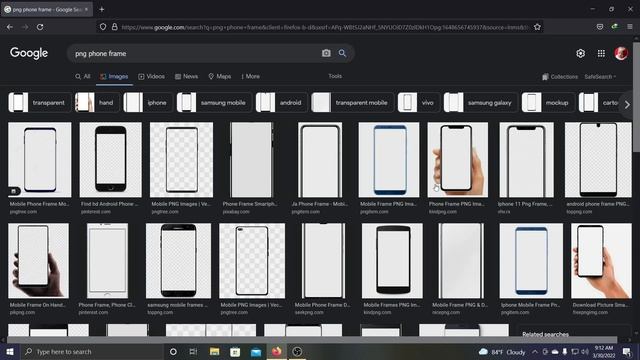This screenshot has height=360, width=640.
Task: Show hidden tray icons chevron
Action: 535,351
